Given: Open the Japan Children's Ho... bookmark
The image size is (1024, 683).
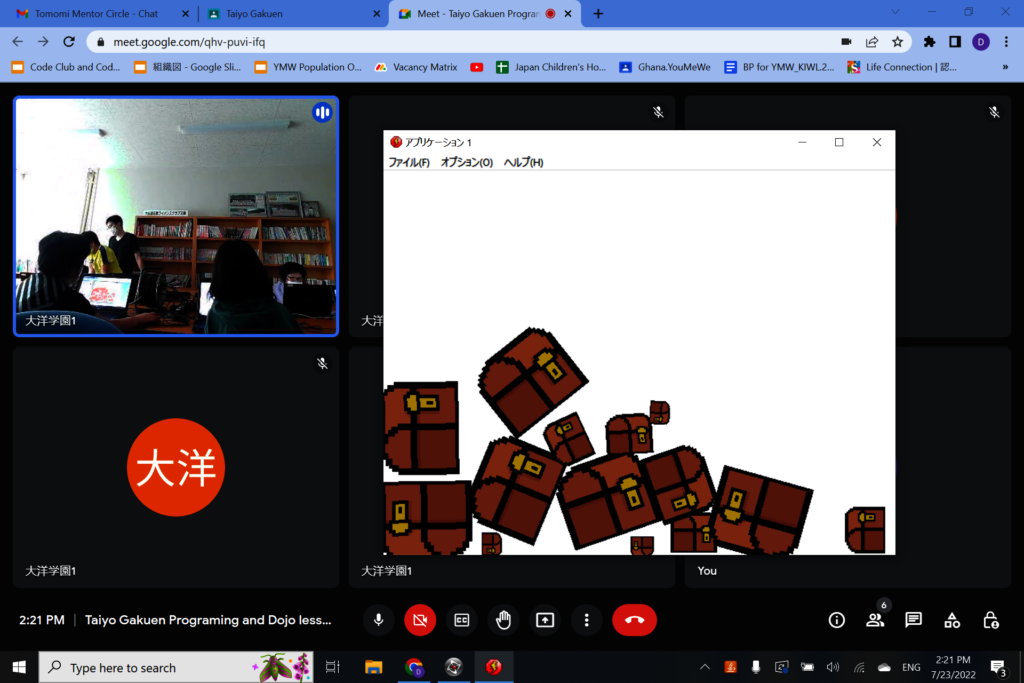Looking at the screenshot, I should pyautogui.click(x=551, y=67).
